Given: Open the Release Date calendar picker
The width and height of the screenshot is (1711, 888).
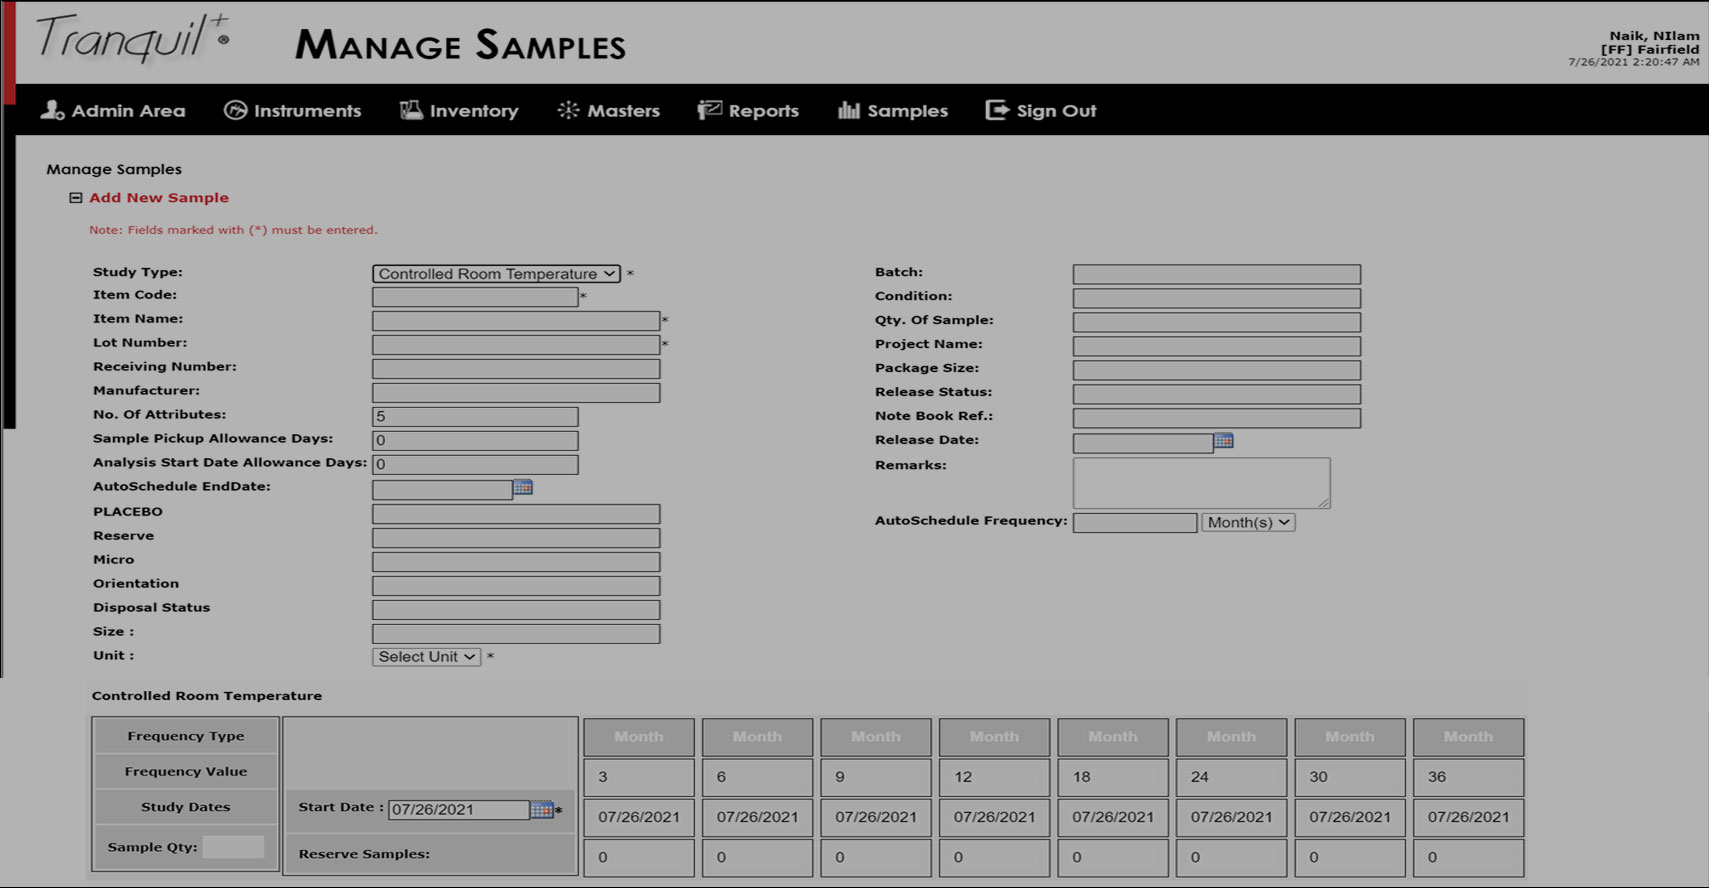Looking at the screenshot, I should coord(1223,441).
